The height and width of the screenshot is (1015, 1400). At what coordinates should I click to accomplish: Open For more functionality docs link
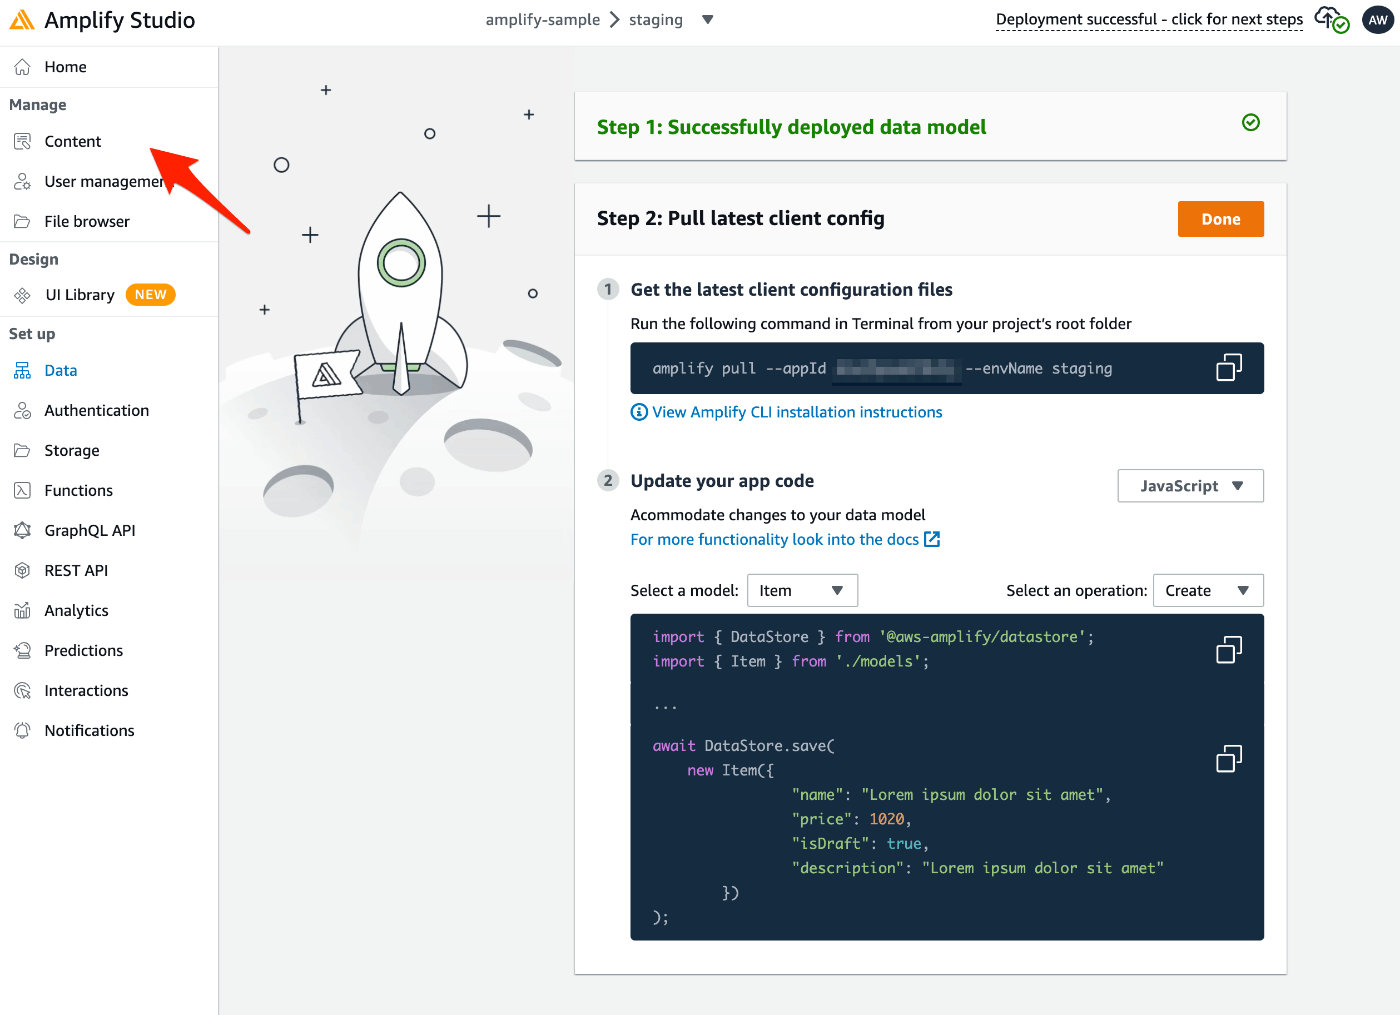click(x=774, y=540)
